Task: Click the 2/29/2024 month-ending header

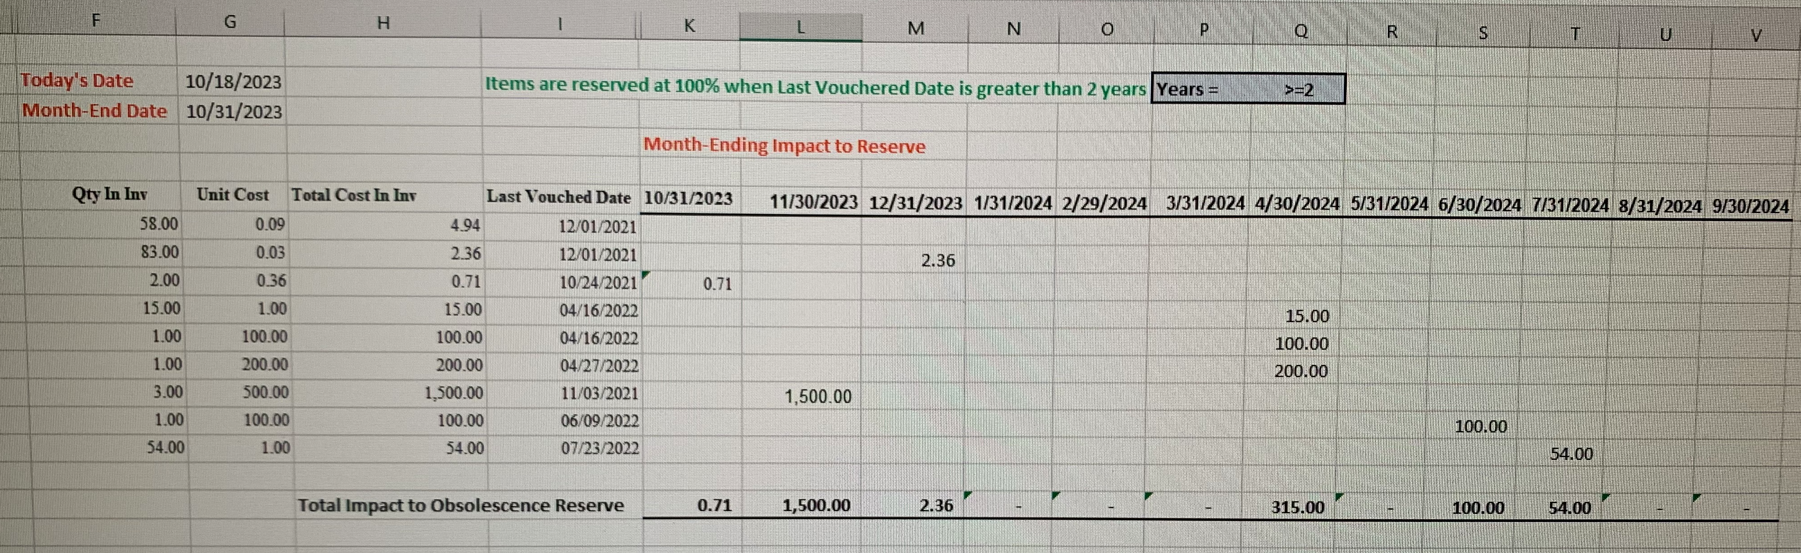Action: (x=1104, y=204)
